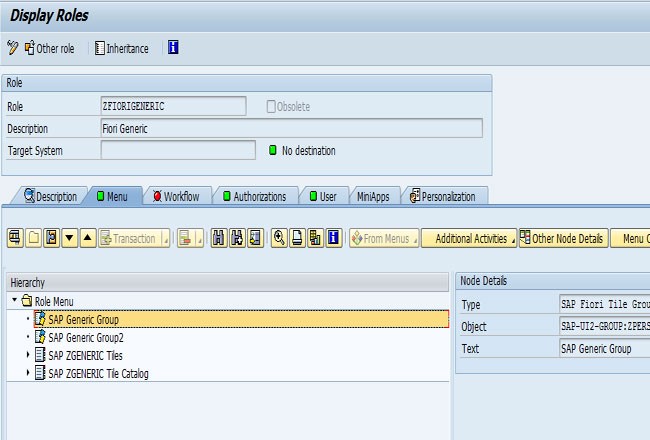Select the catalog icon of SAP ZGENERIC Tiles
650x440 pixels.
pos(40,355)
